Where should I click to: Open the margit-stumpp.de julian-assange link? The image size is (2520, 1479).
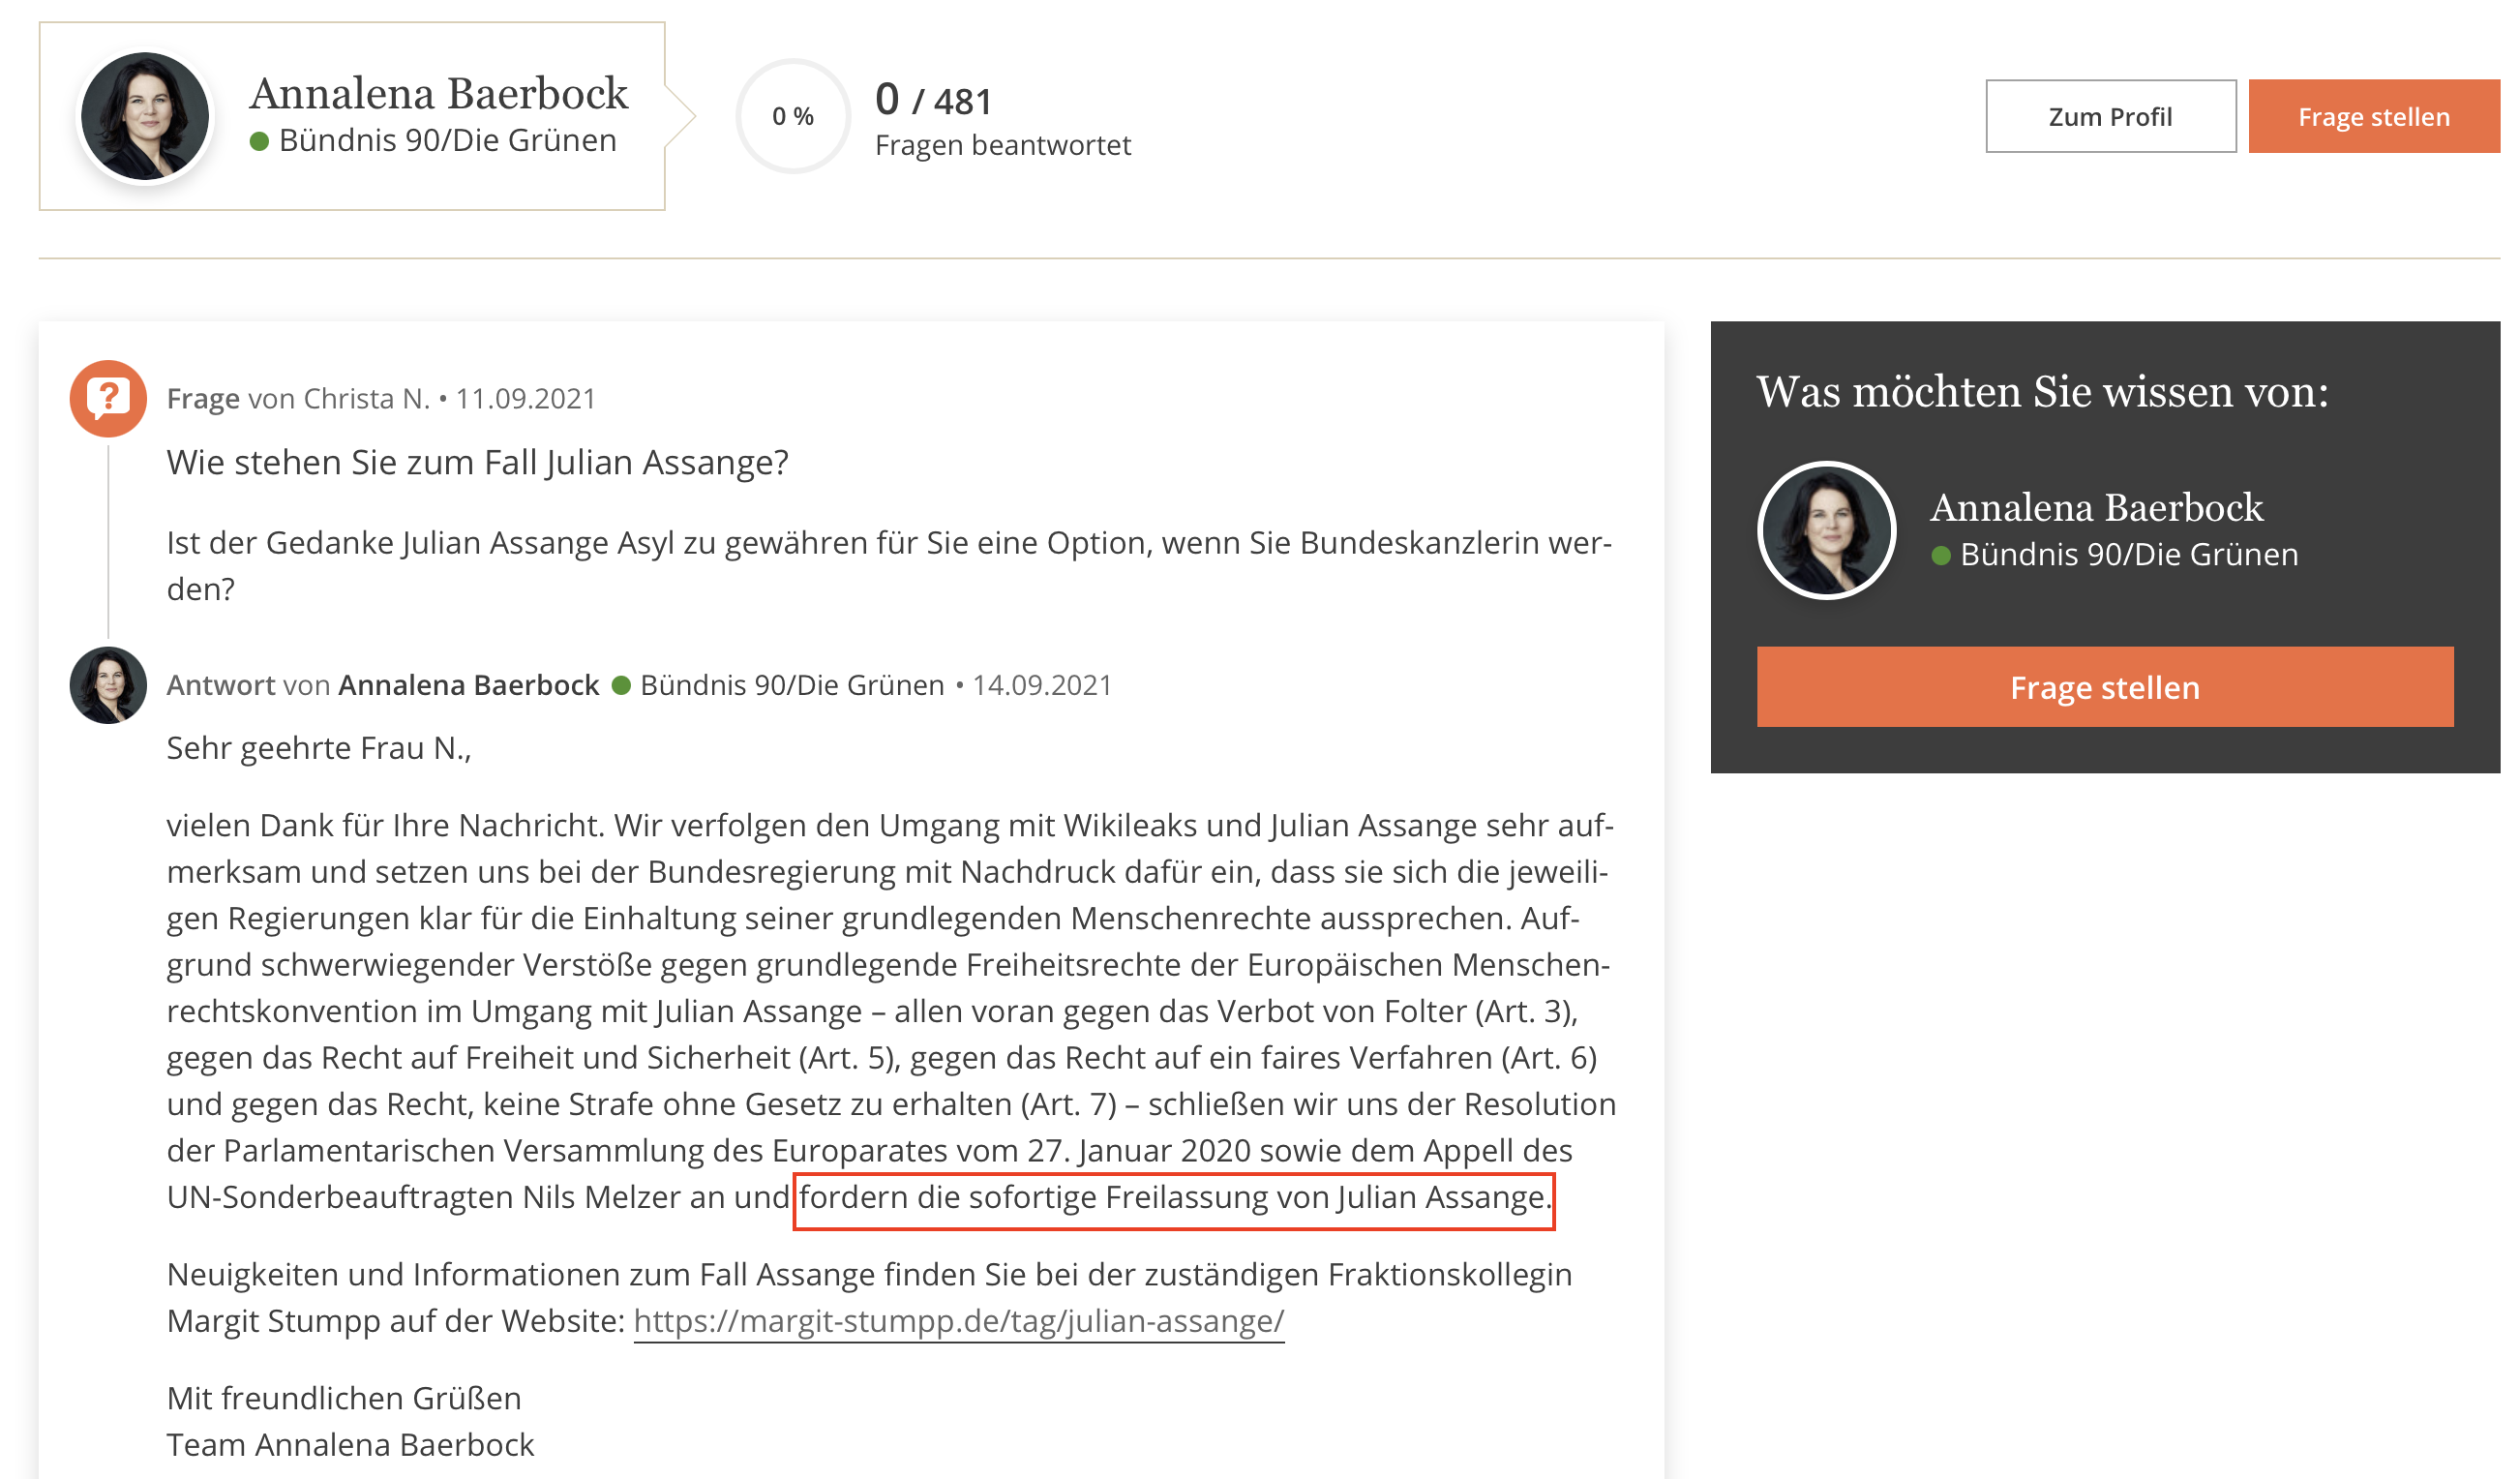(959, 1321)
